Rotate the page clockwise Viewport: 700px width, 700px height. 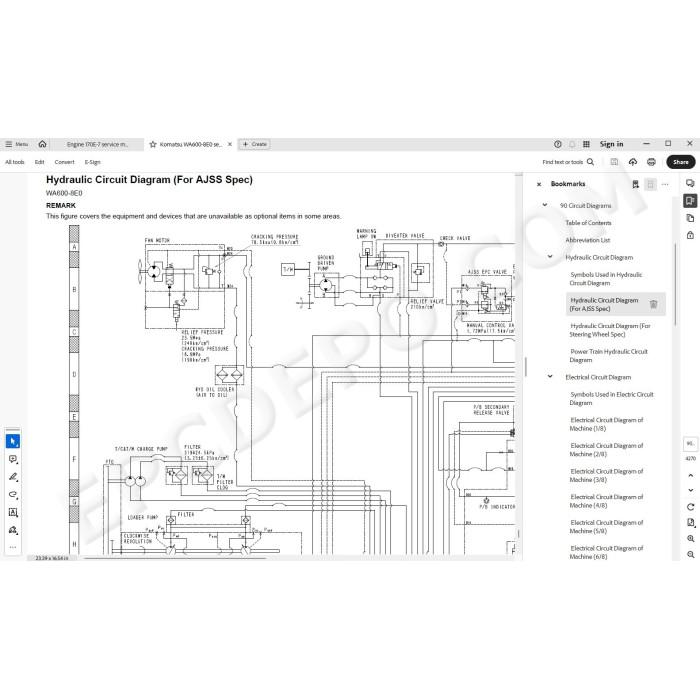pos(691,507)
